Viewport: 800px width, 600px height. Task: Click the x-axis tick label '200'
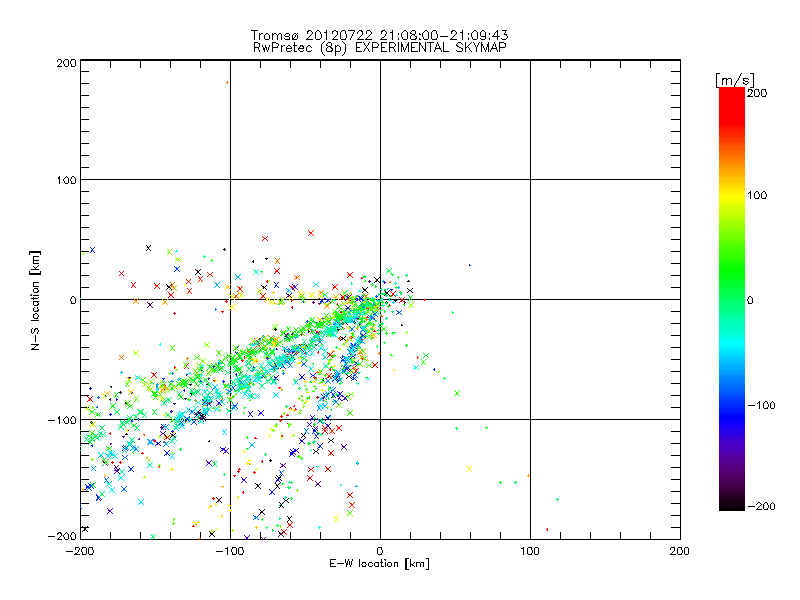pos(680,551)
